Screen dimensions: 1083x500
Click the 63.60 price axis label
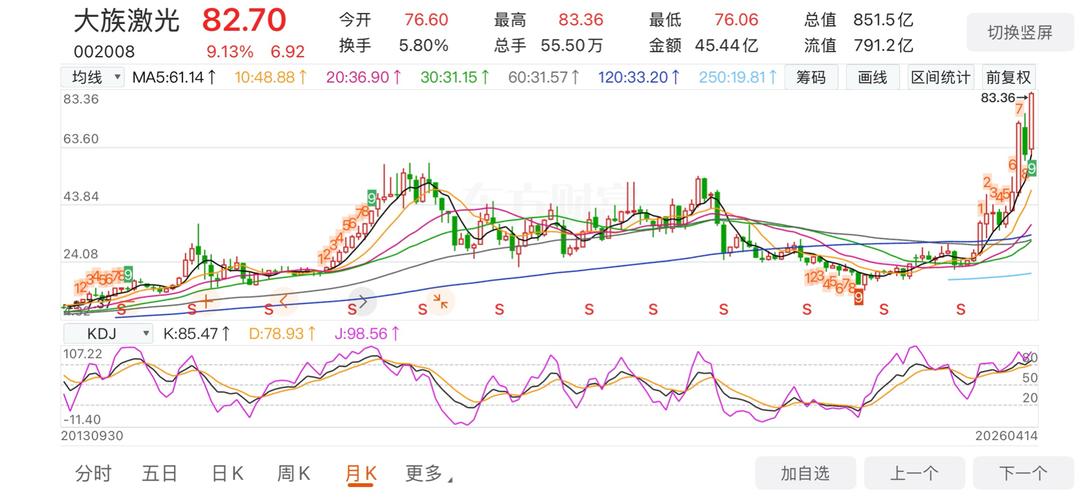[x=81, y=139]
